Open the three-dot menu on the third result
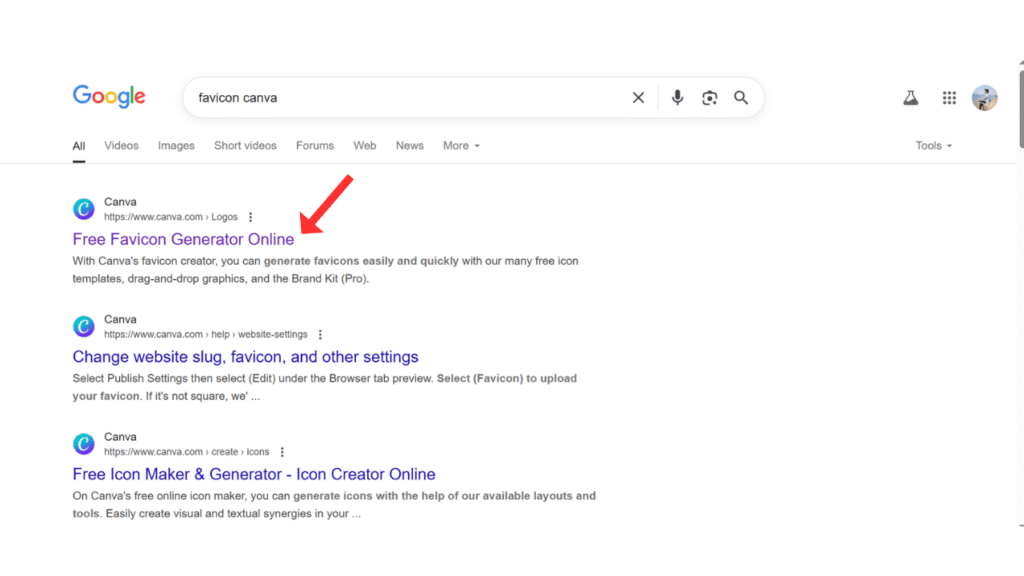1024x576 pixels. coord(282,452)
